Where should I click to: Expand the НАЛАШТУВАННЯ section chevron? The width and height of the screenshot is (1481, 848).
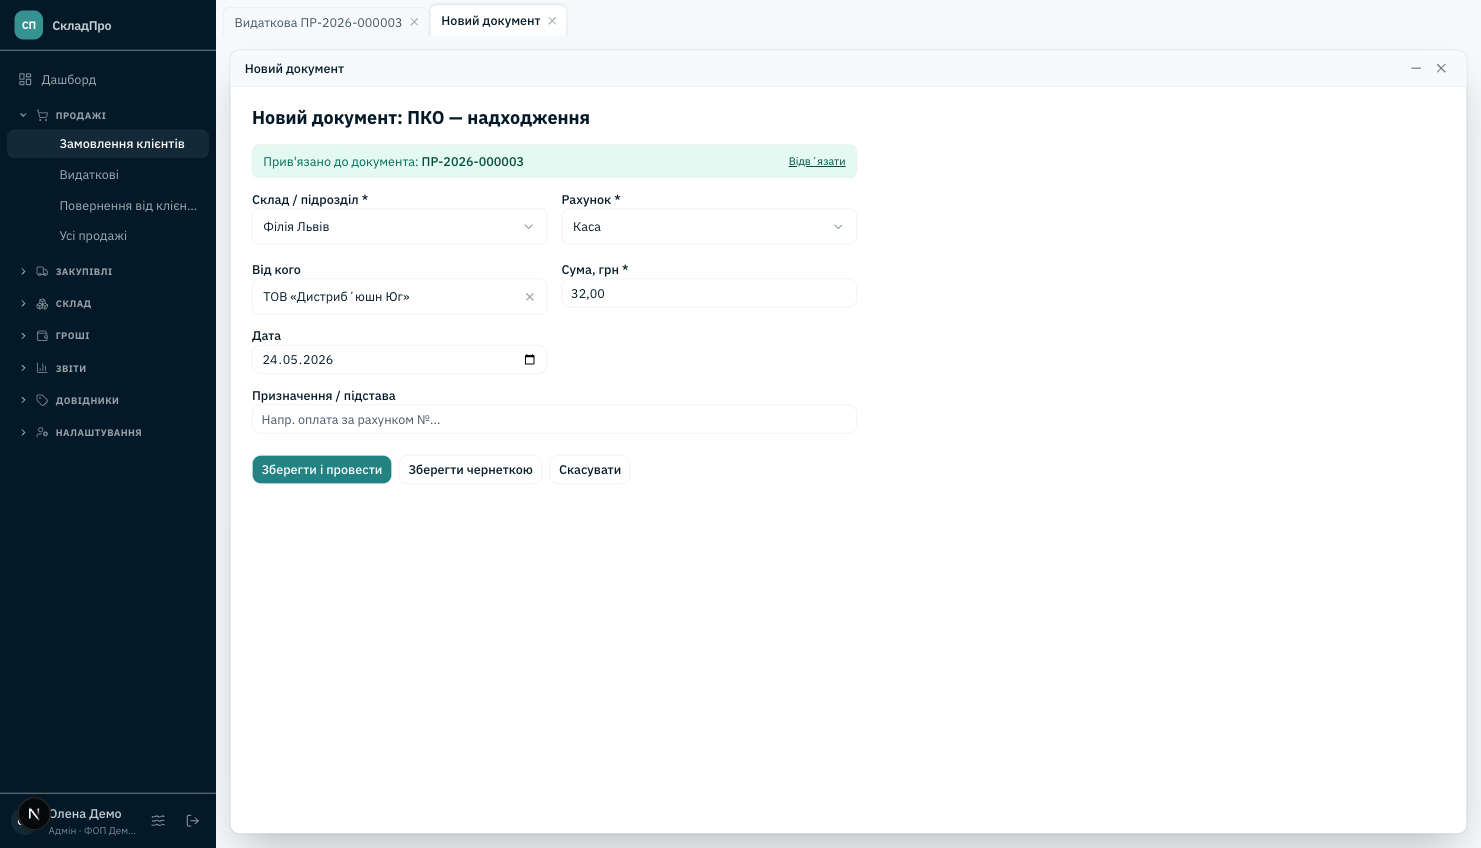[23, 432]
